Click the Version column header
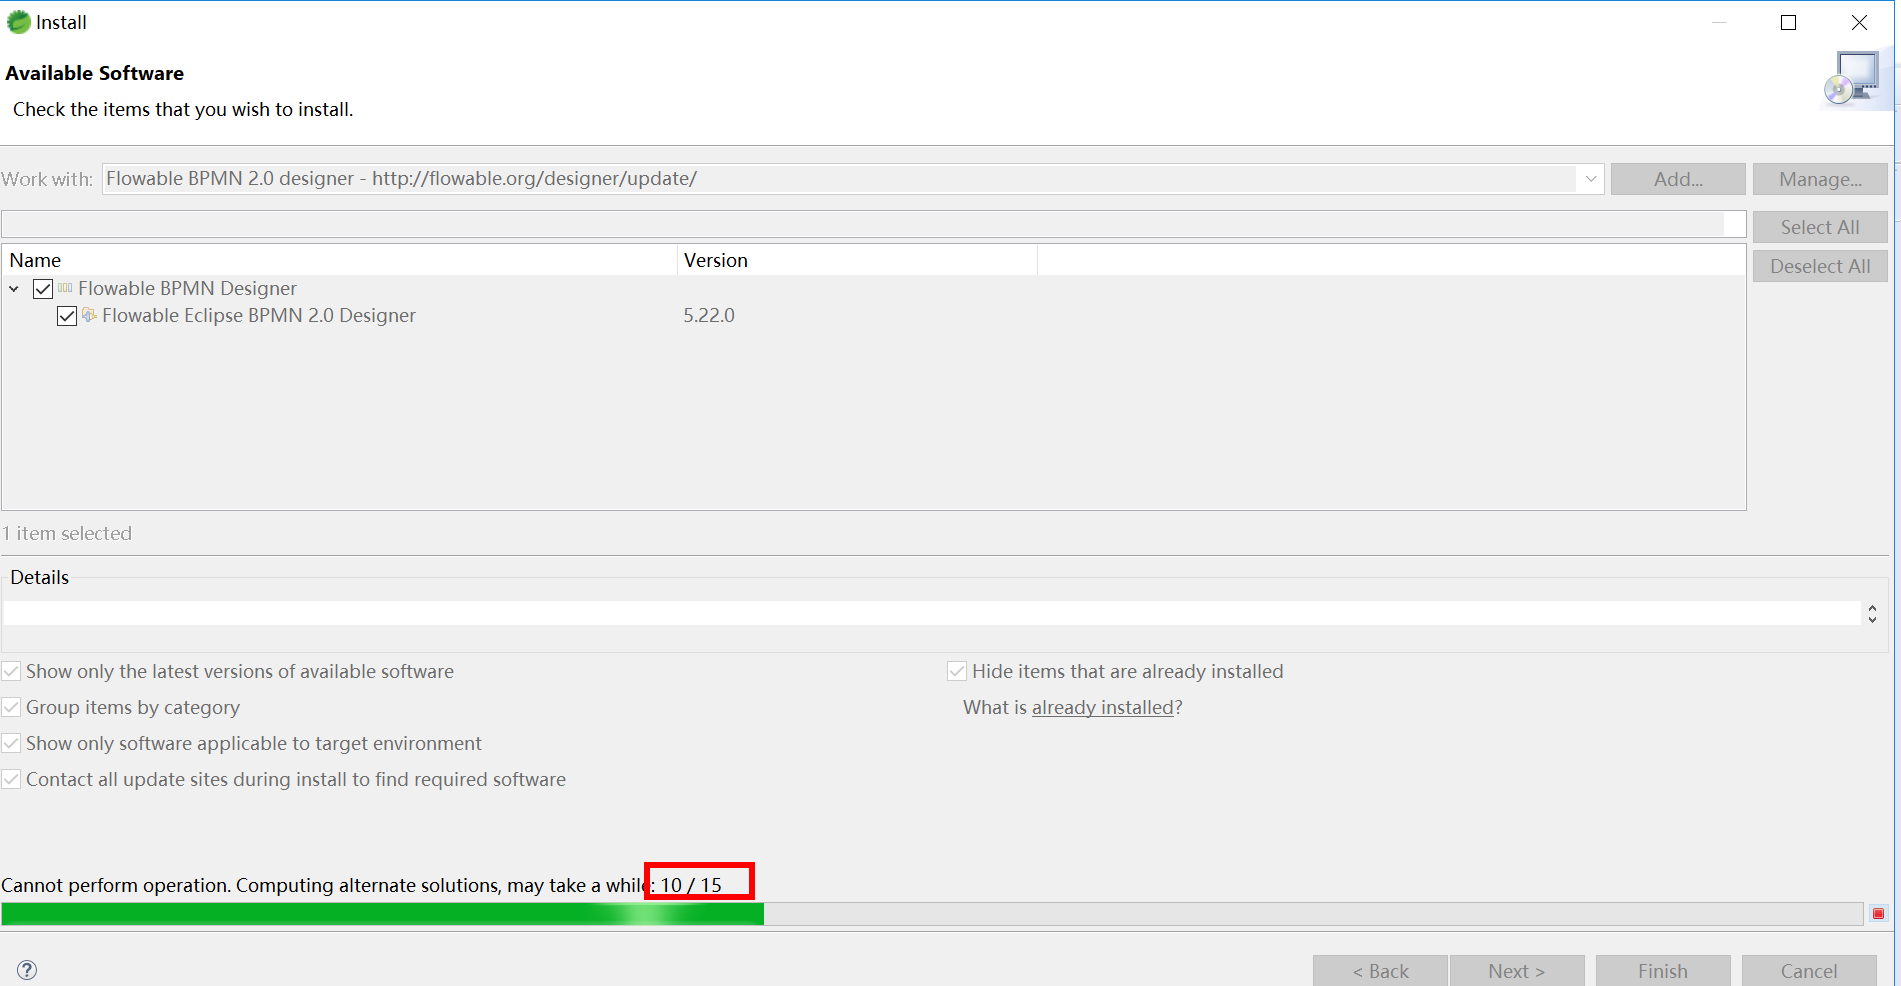The height and width of the screenshot is (986, 1901). click(857, 260)
